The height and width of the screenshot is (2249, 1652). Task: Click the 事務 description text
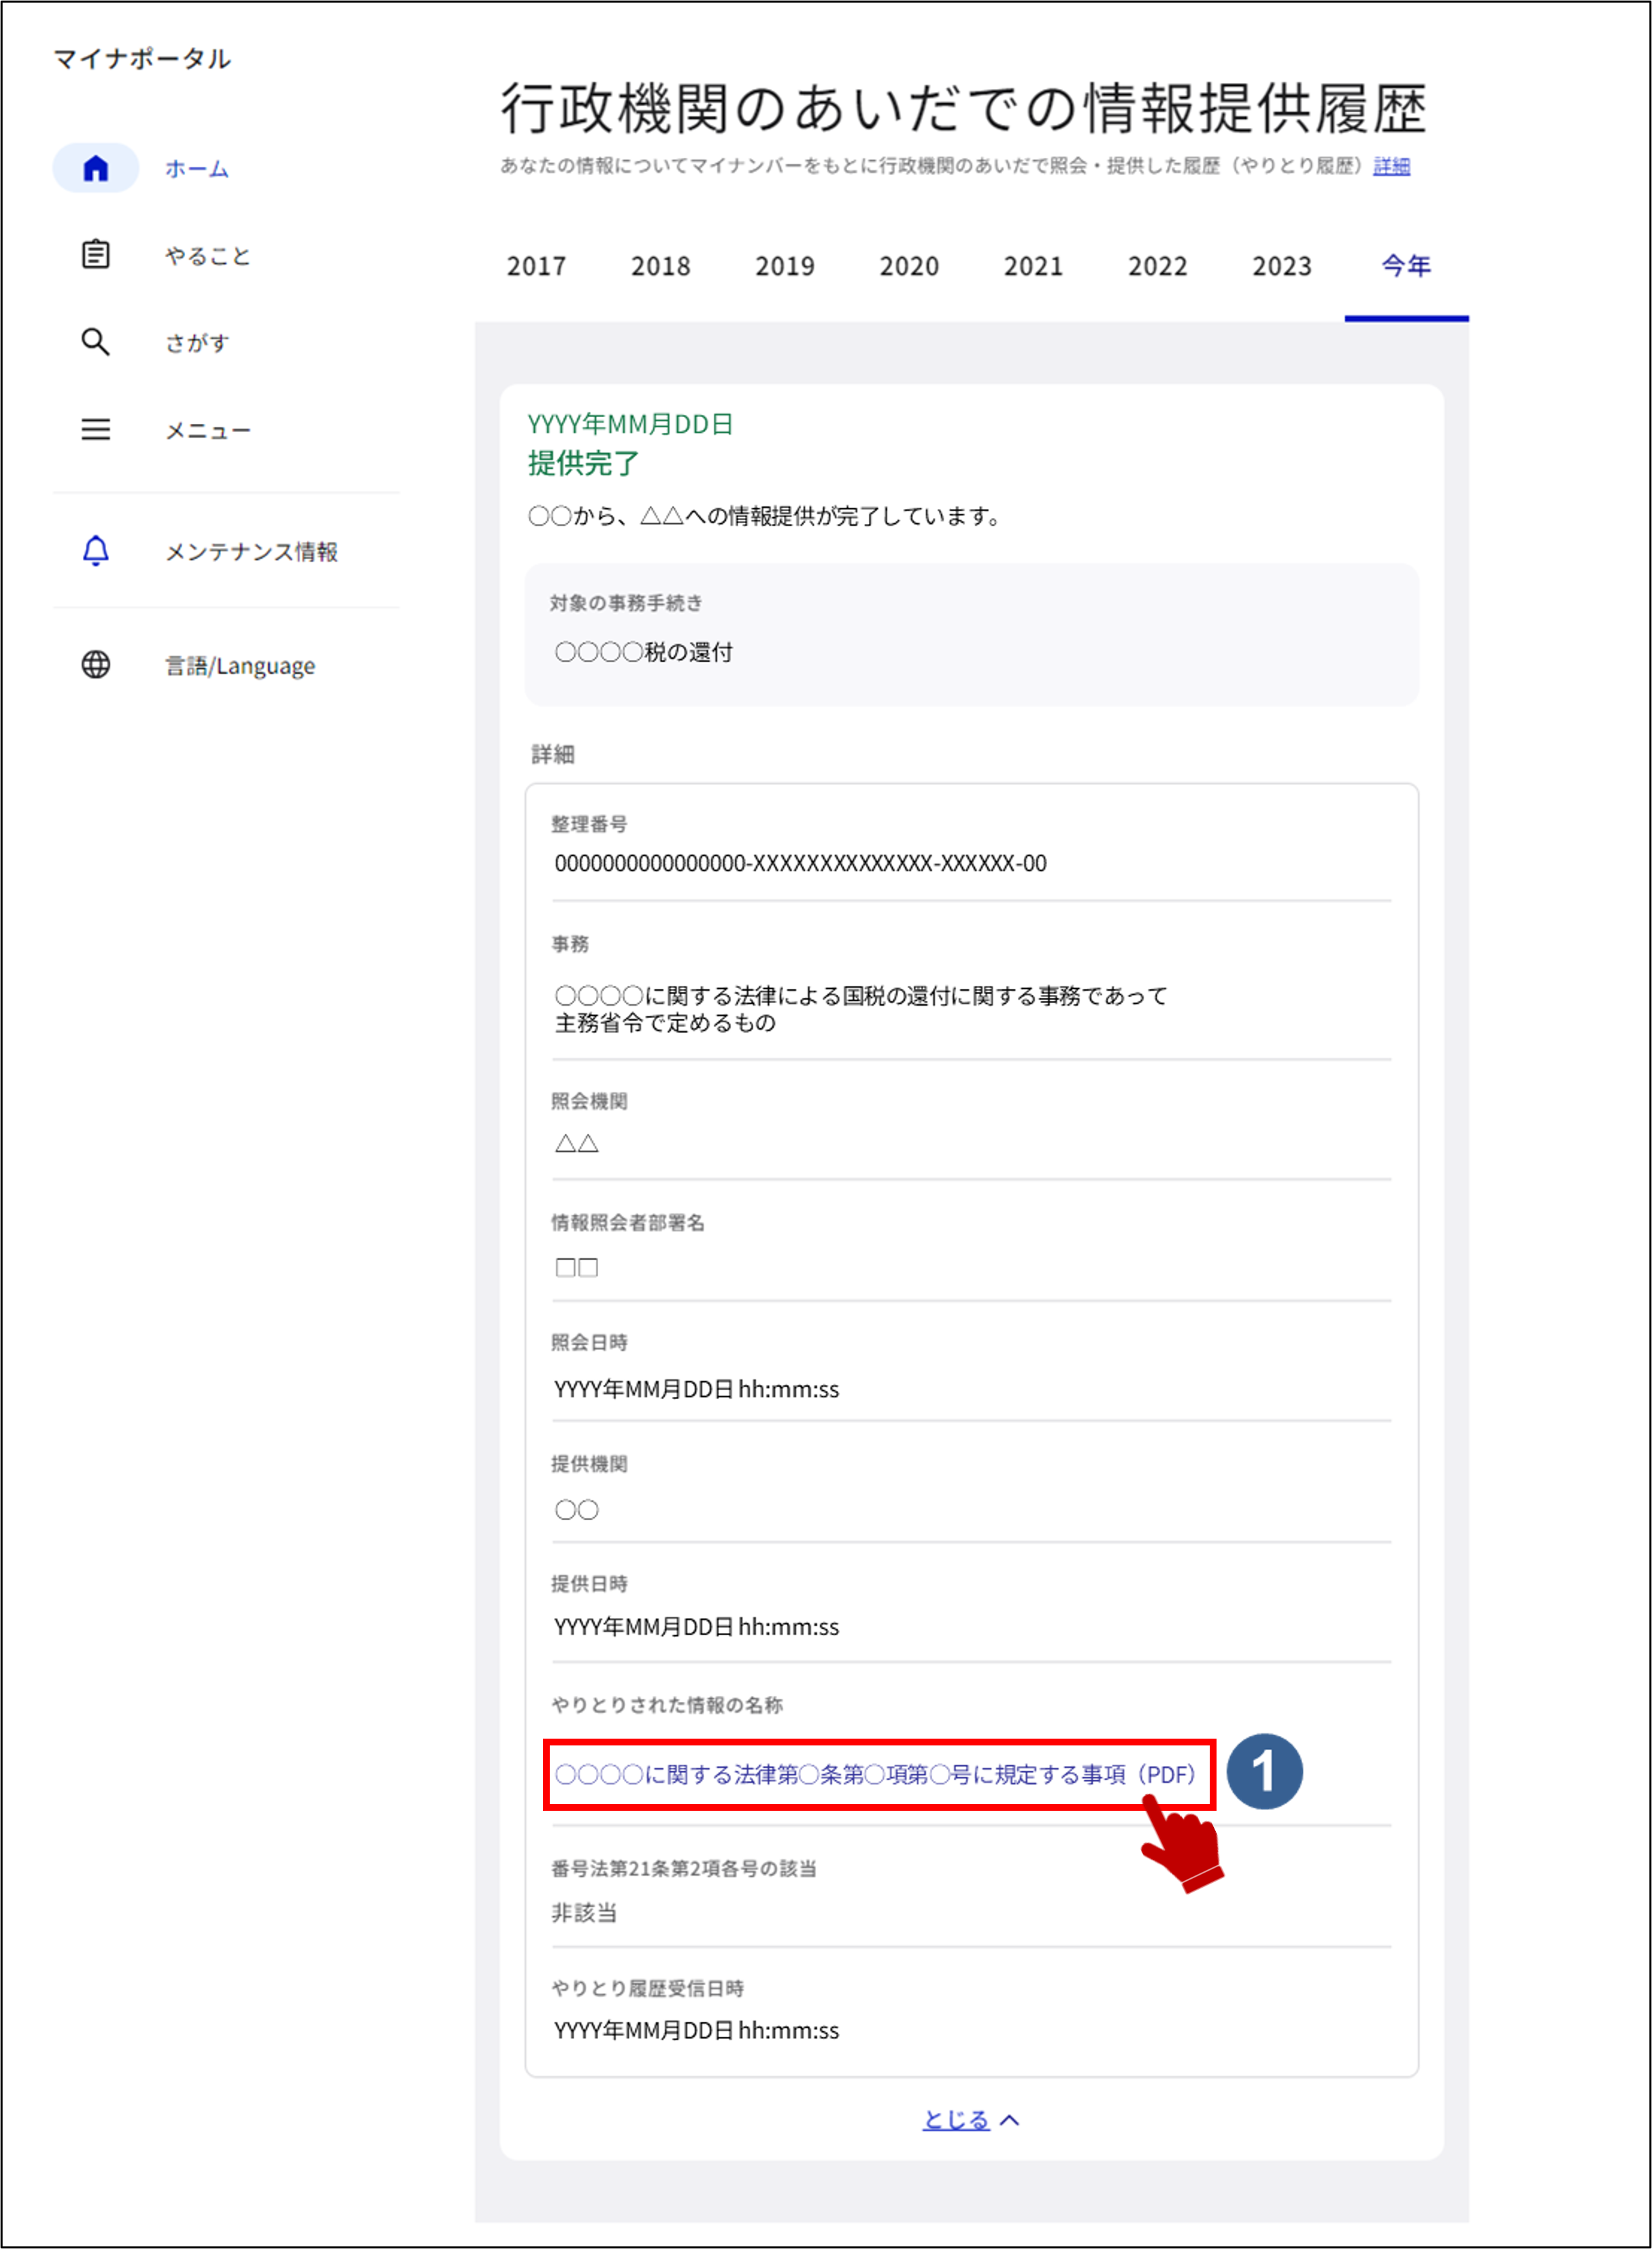861,1009
